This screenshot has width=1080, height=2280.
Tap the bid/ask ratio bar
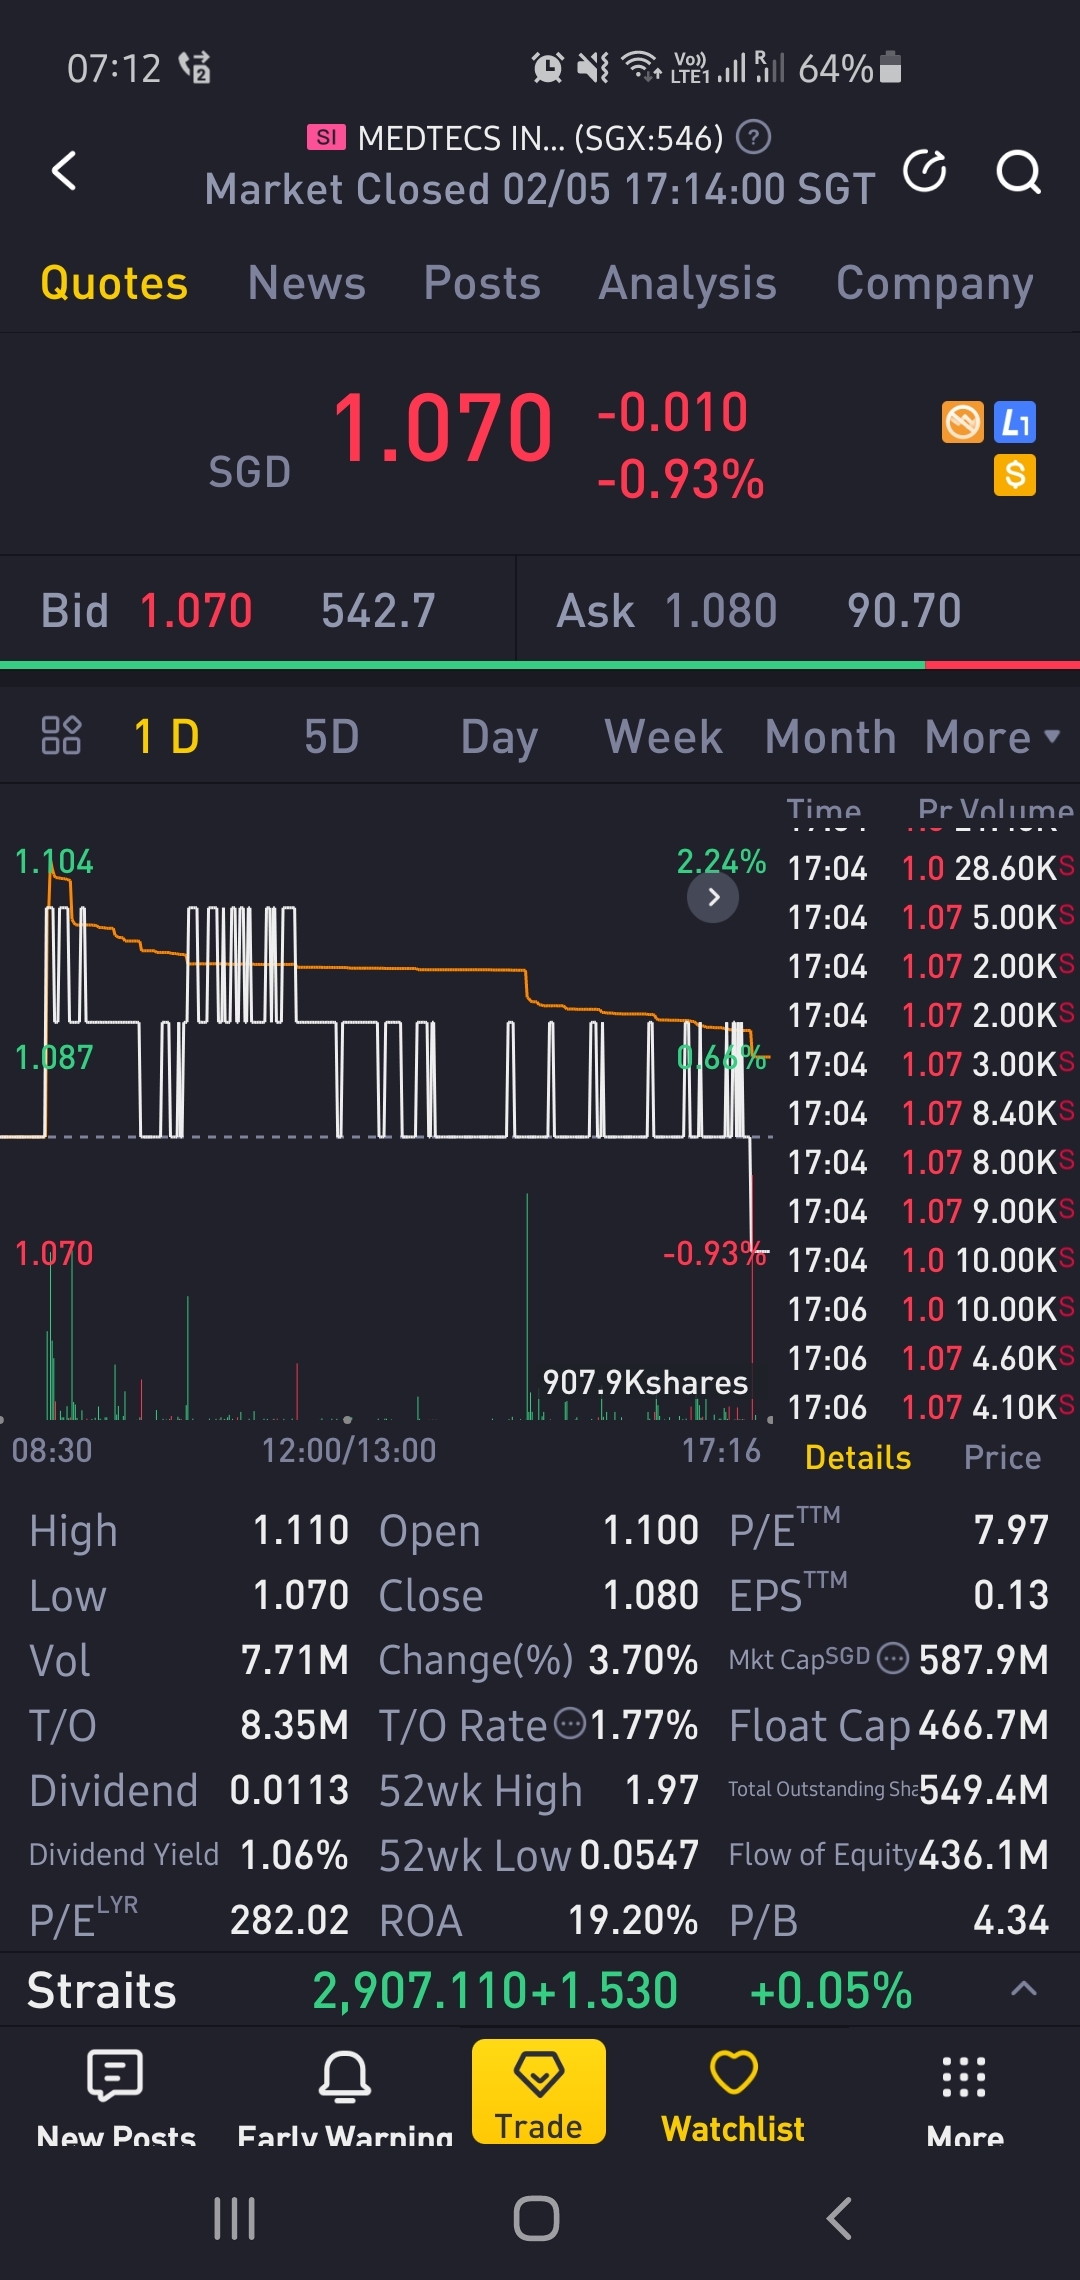pos(540,665)
